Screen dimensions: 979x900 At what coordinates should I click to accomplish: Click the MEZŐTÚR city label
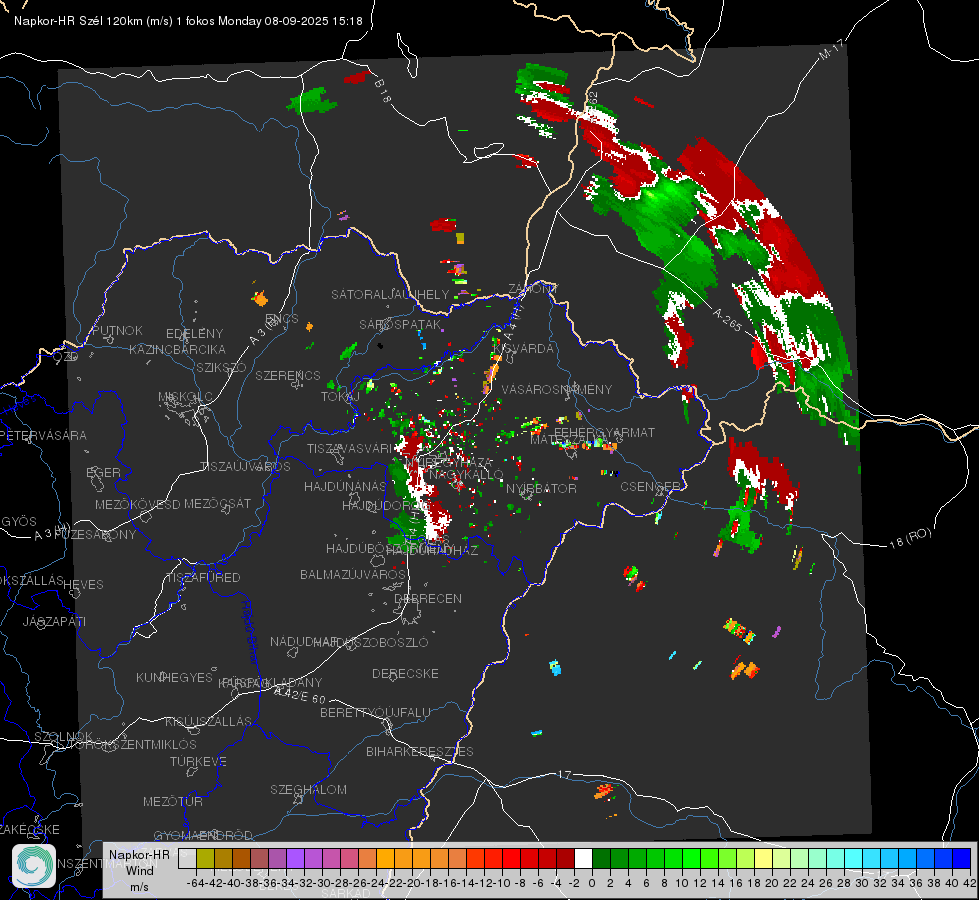(173, 801)
